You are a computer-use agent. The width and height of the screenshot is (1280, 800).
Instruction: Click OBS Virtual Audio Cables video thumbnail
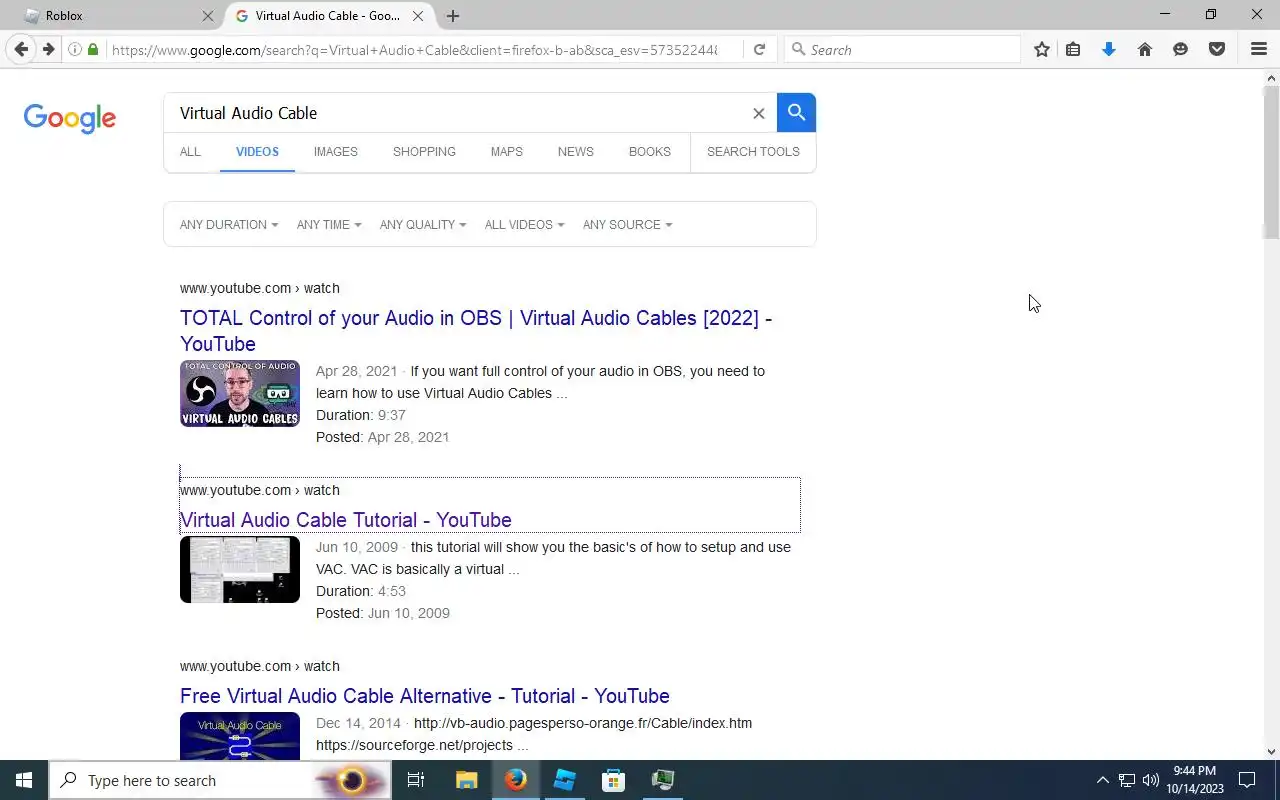point(240,394)
